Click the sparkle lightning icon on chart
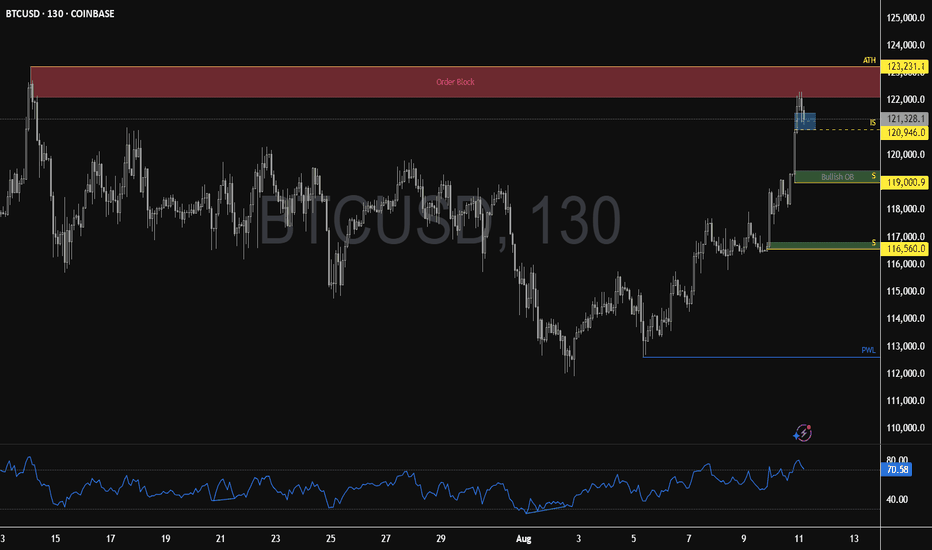 click(802, 433)
